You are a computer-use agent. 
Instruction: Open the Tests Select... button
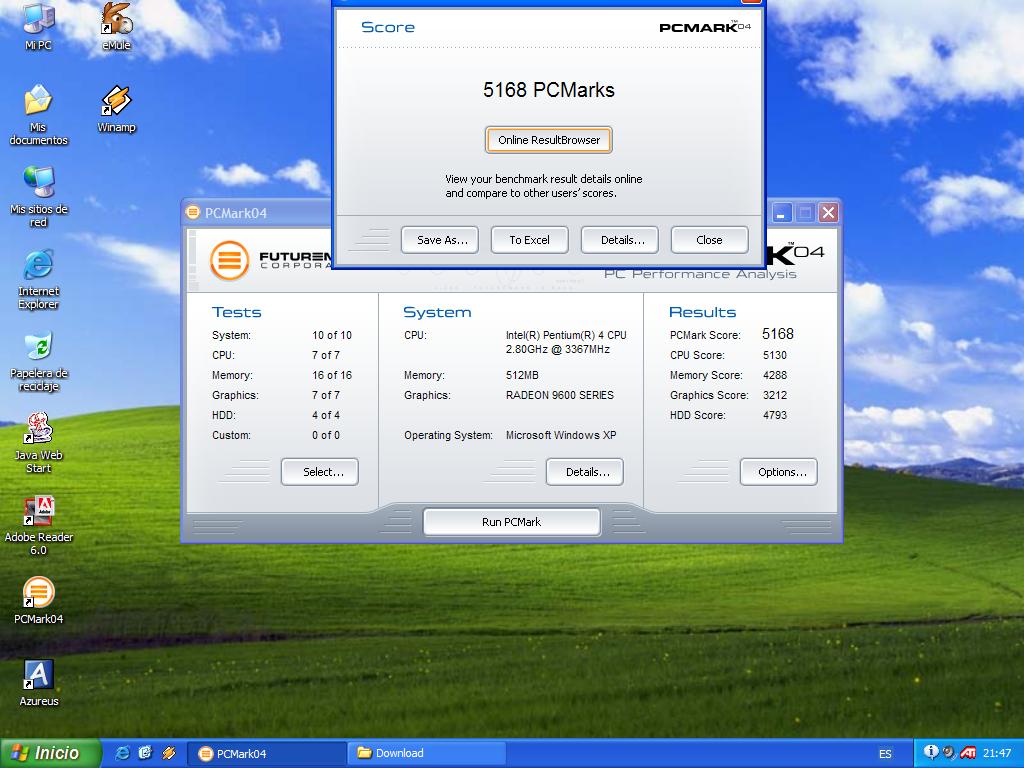[x=319, y=472]
